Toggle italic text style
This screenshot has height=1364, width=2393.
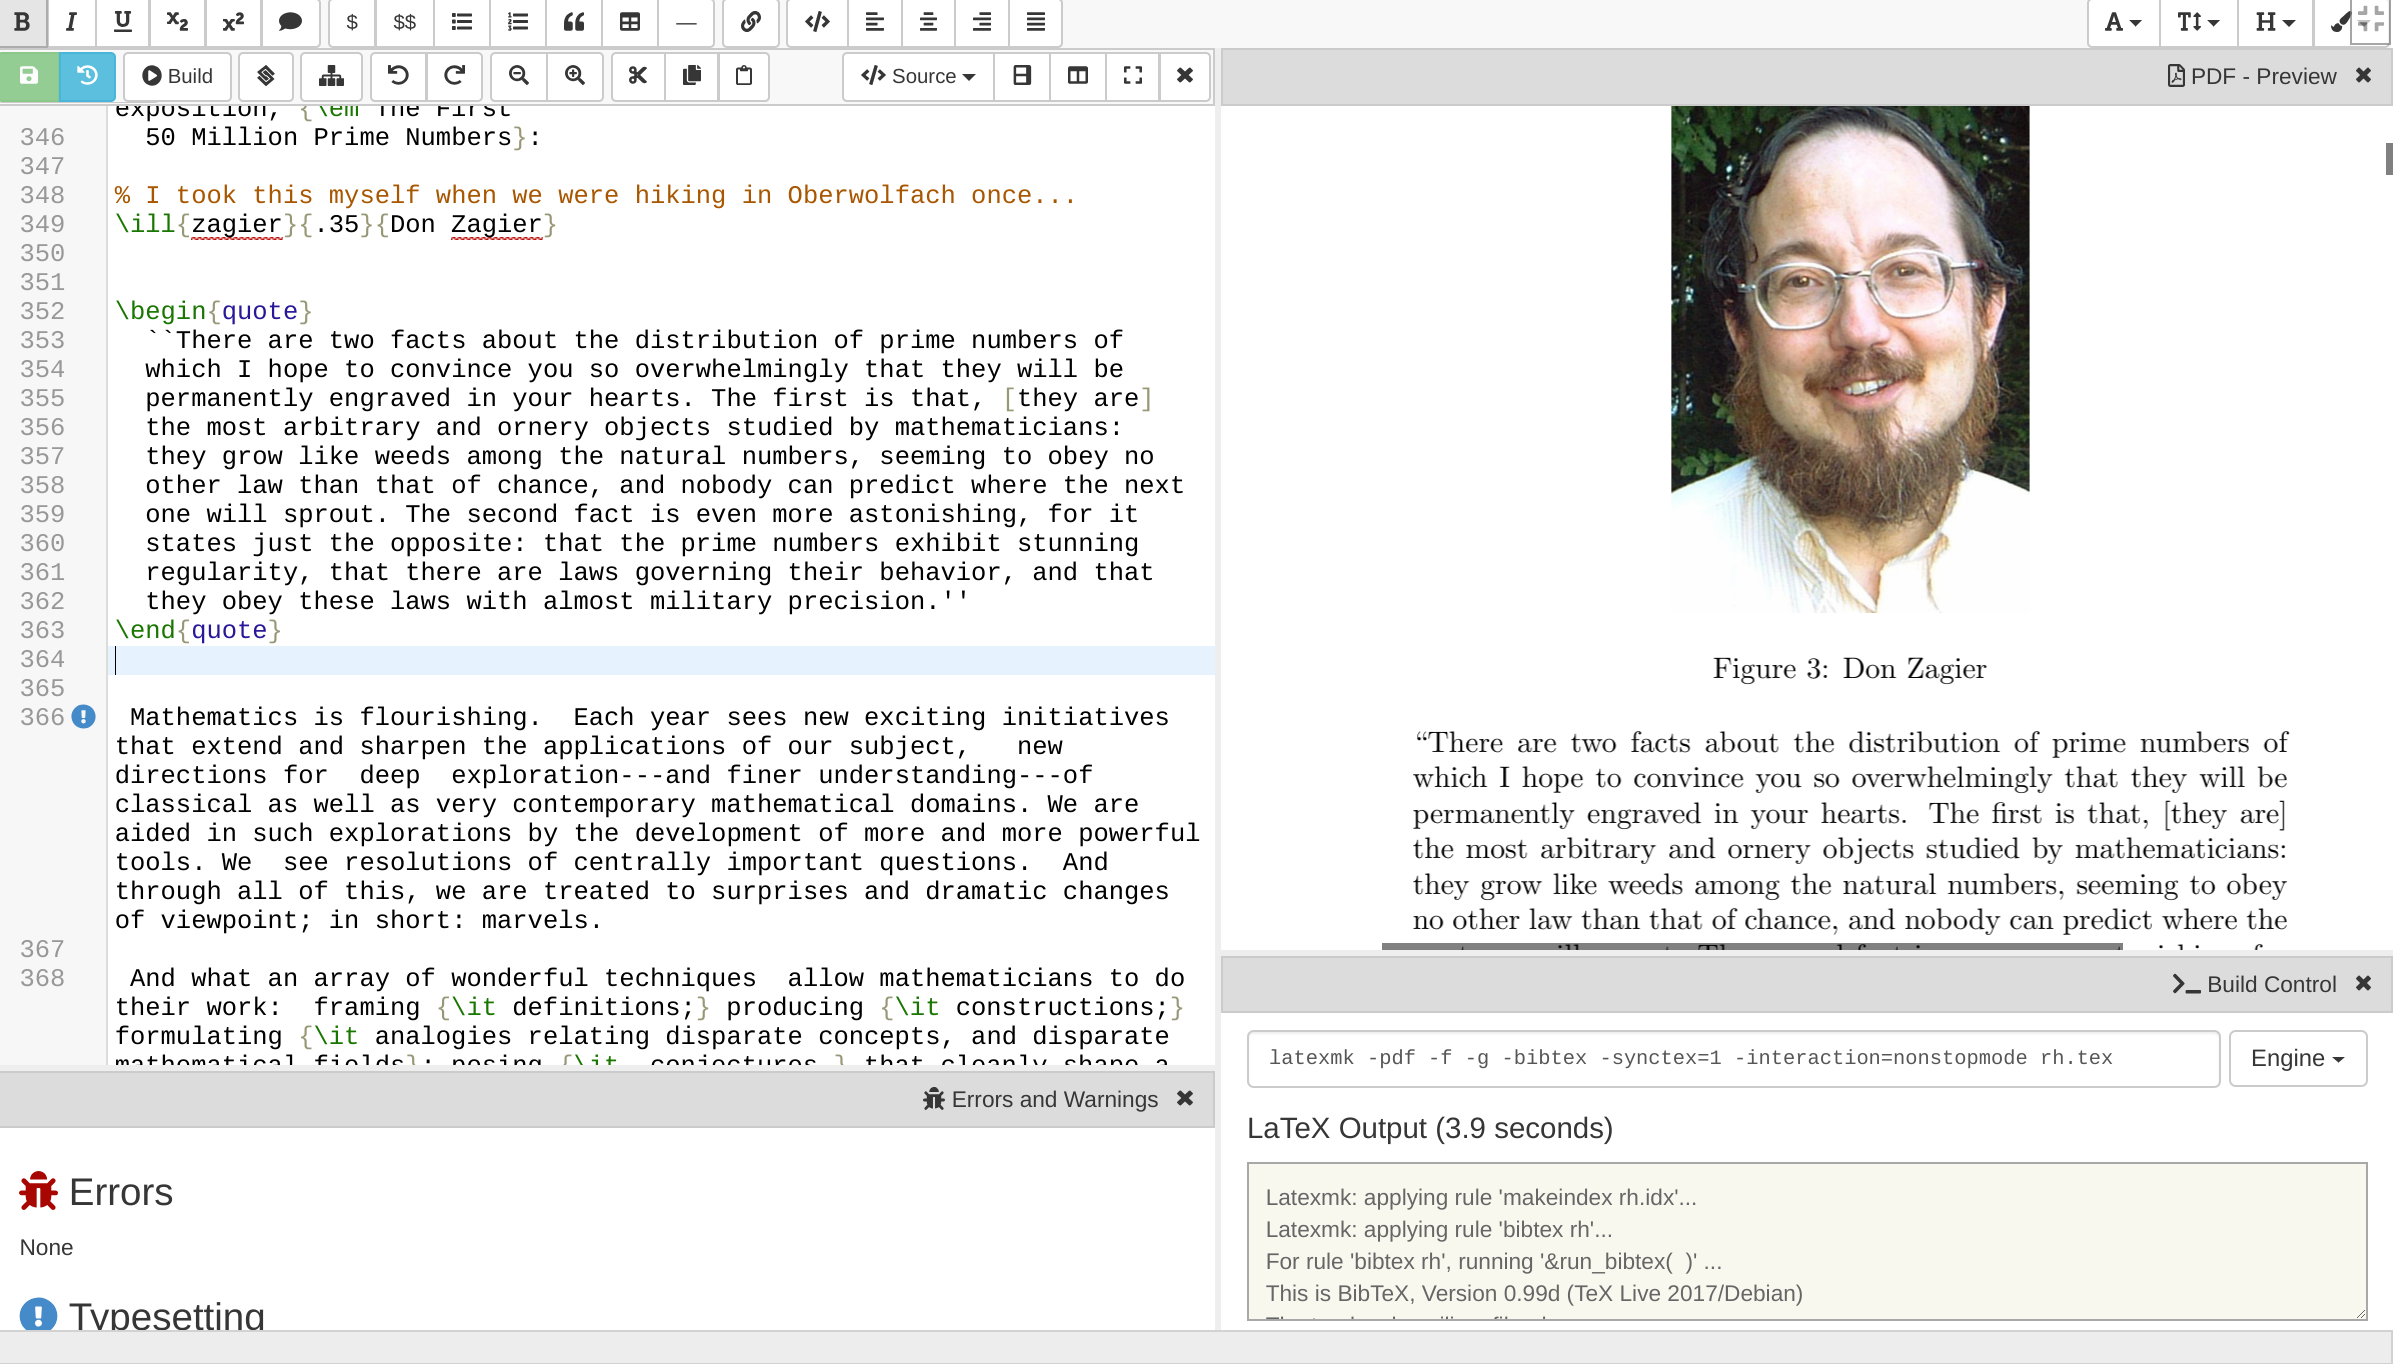[70, 22]
